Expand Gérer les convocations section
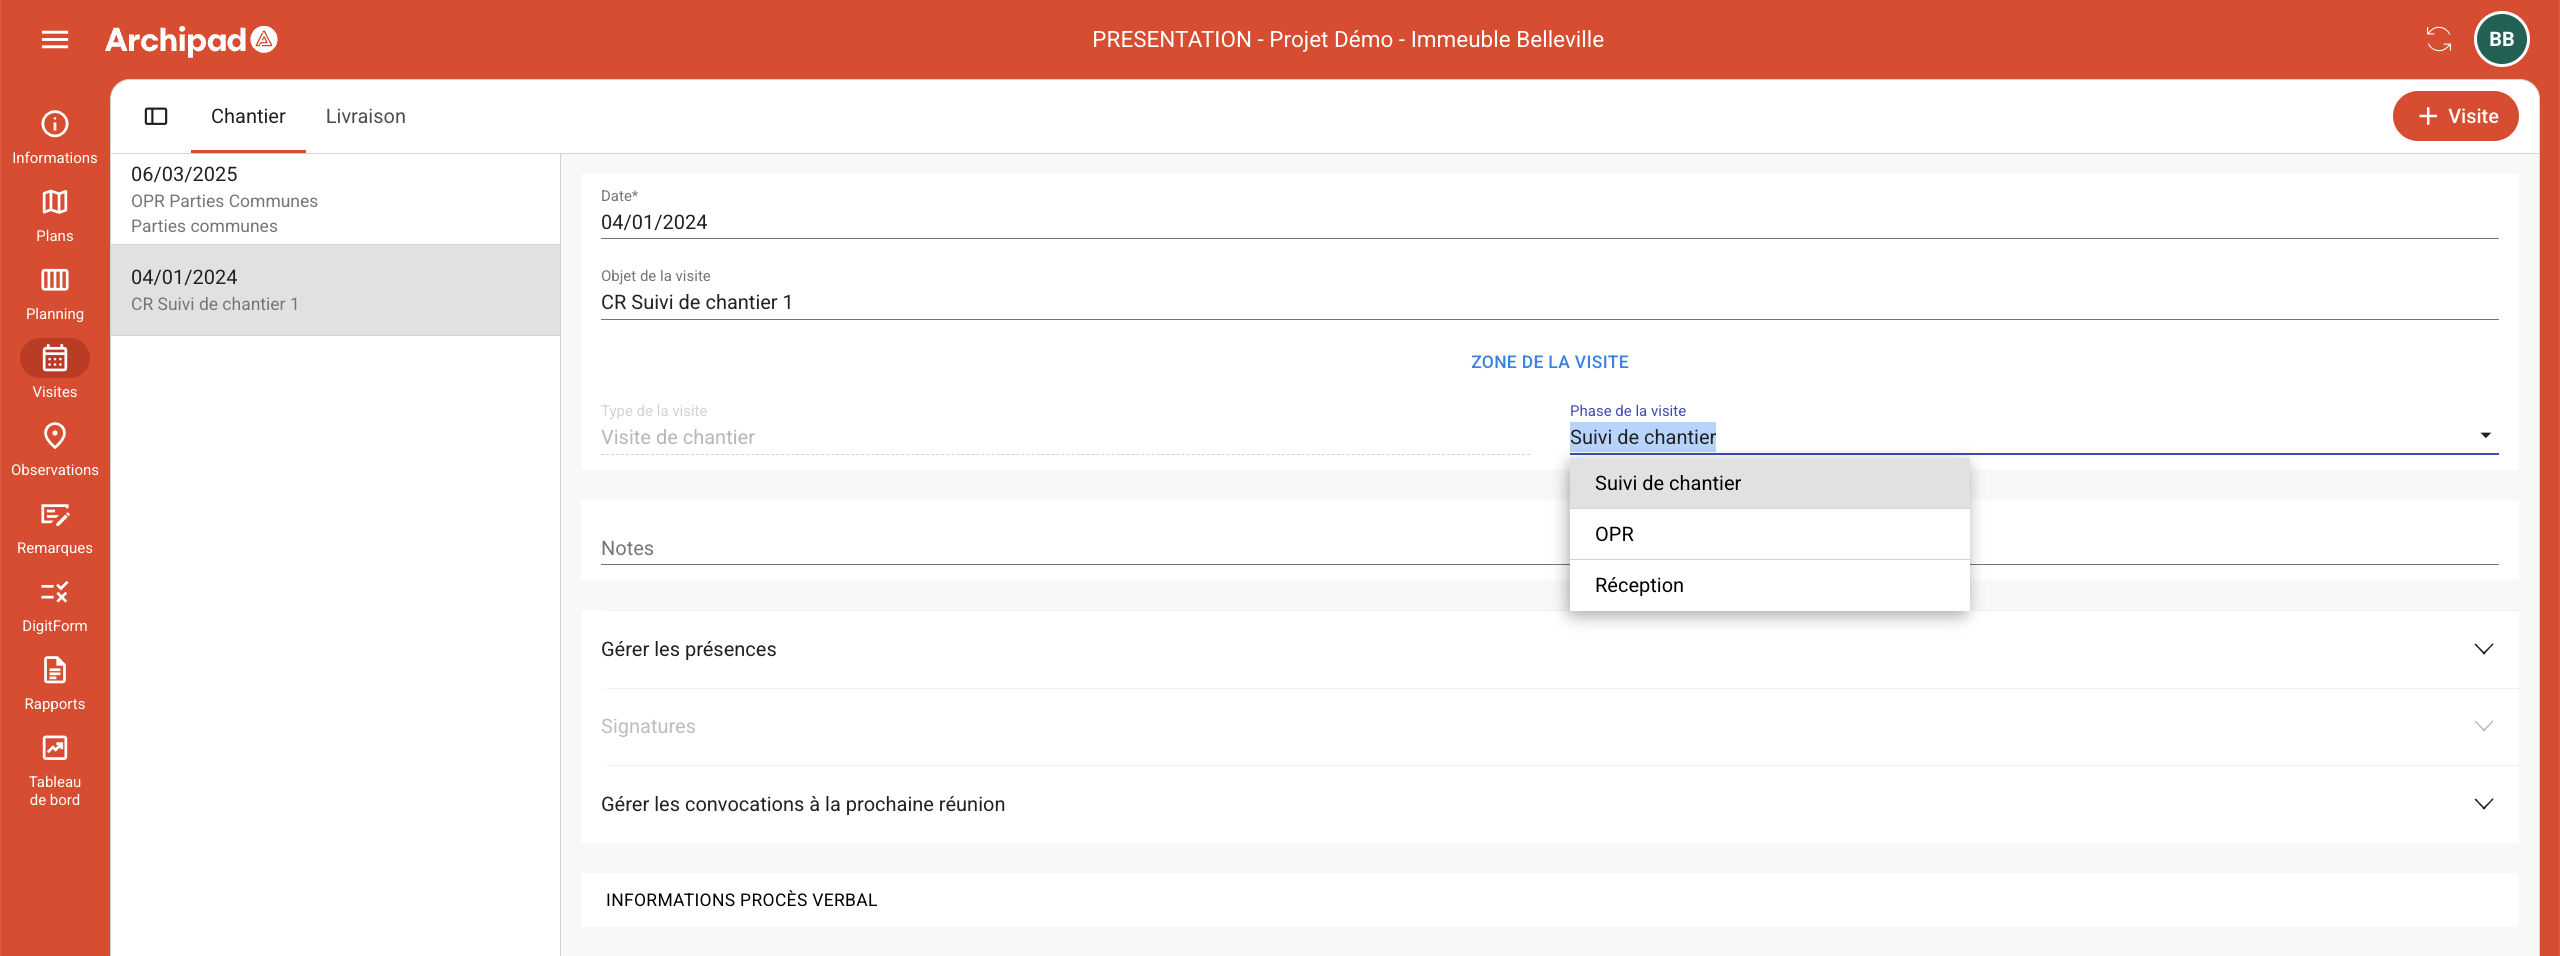This screenshot has width=2560, height=956. click(x=1548, y=804)
